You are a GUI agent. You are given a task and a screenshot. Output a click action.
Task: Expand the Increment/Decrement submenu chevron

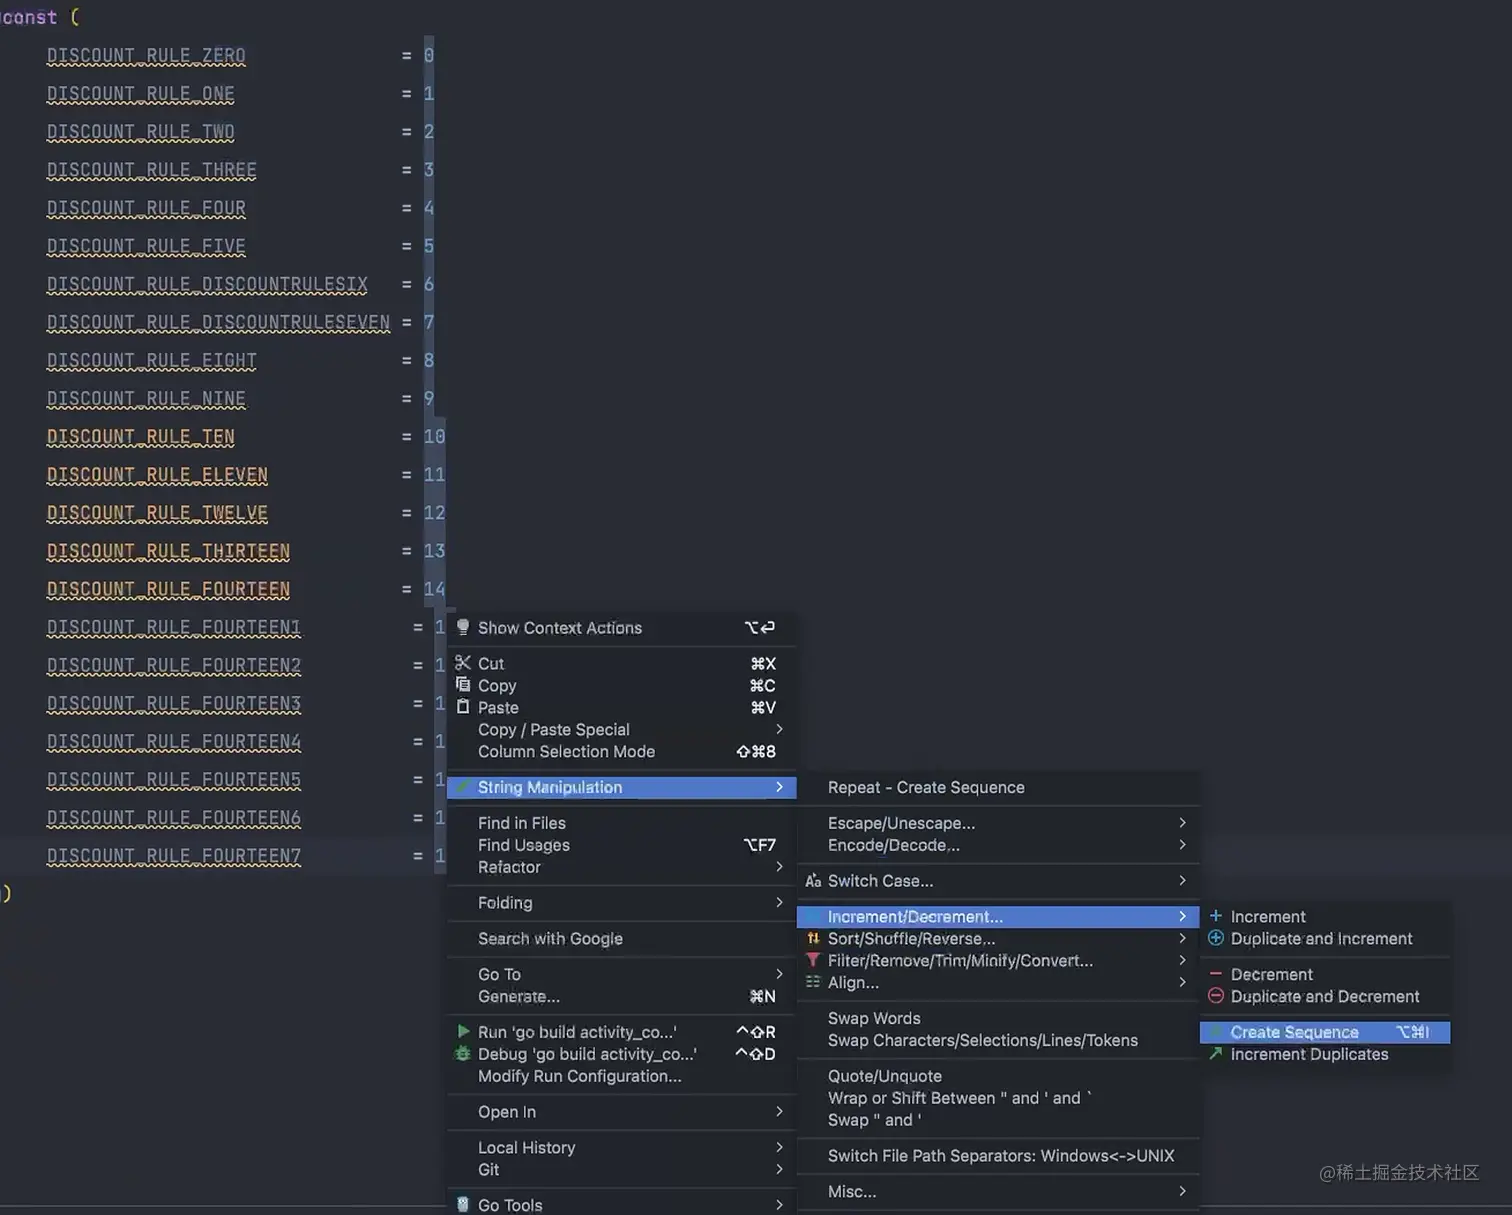1182,916
